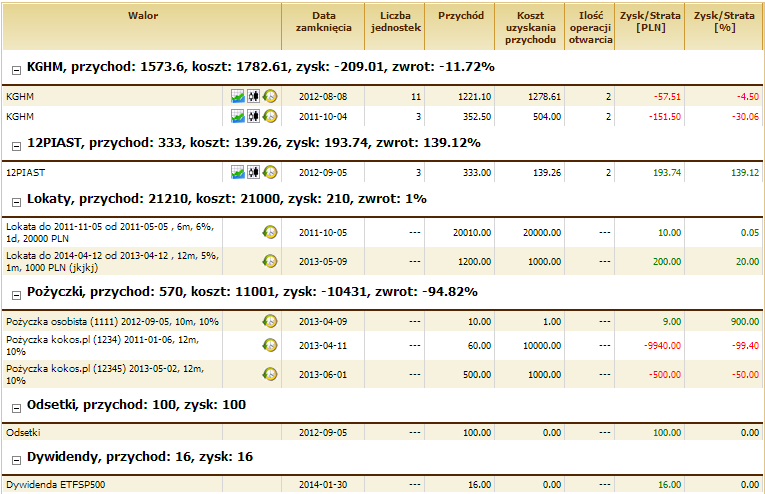Click the -99.40 percent value
765x494 pixels.
pos(745,345)
